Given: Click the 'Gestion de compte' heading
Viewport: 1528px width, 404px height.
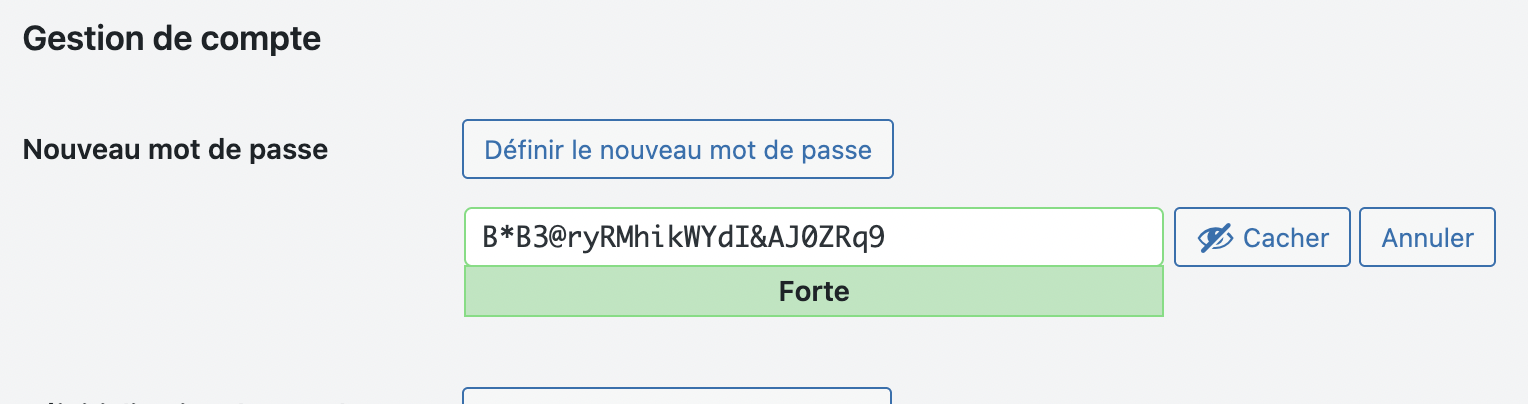Looking at the screenshot, I should tap(171, 39).
